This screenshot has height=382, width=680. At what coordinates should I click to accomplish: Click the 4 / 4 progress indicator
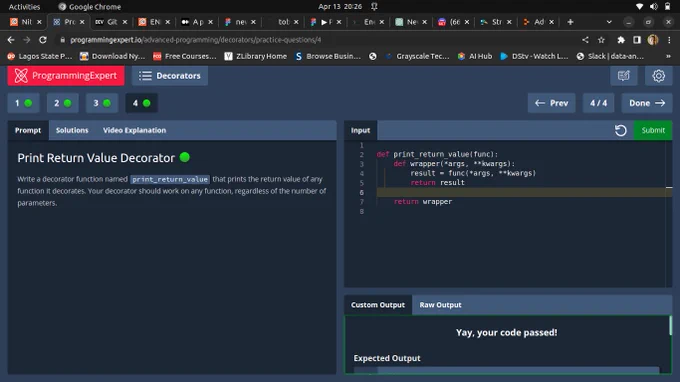(598, 103)
